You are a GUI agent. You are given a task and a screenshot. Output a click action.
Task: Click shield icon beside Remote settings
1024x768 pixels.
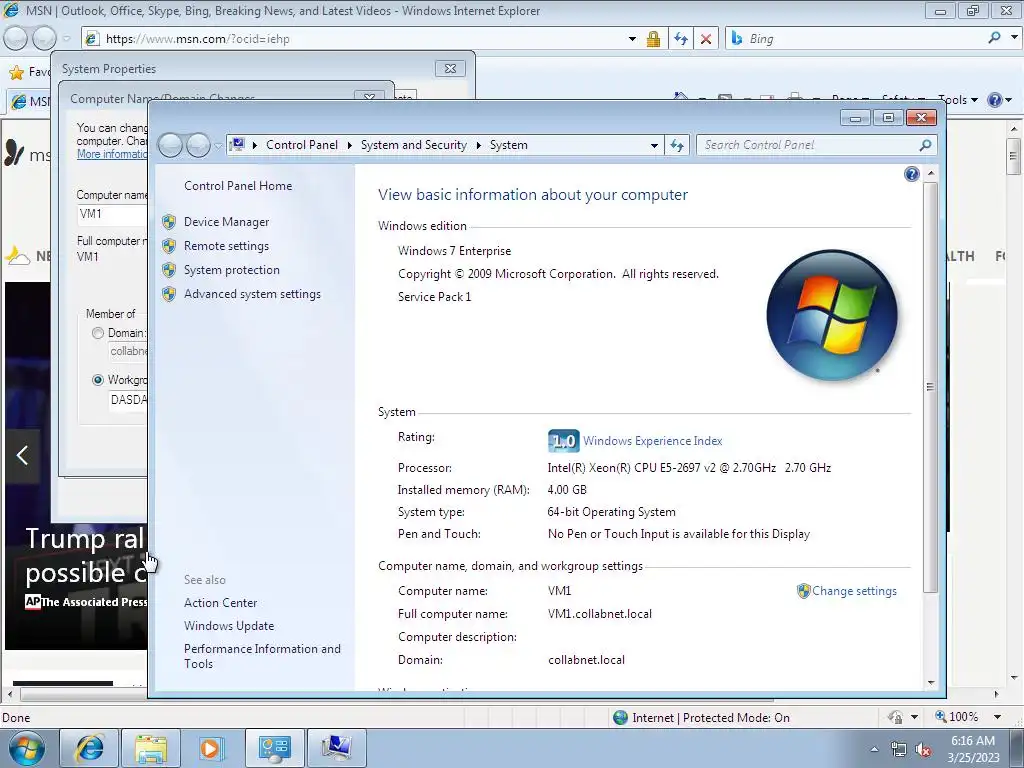169,246
